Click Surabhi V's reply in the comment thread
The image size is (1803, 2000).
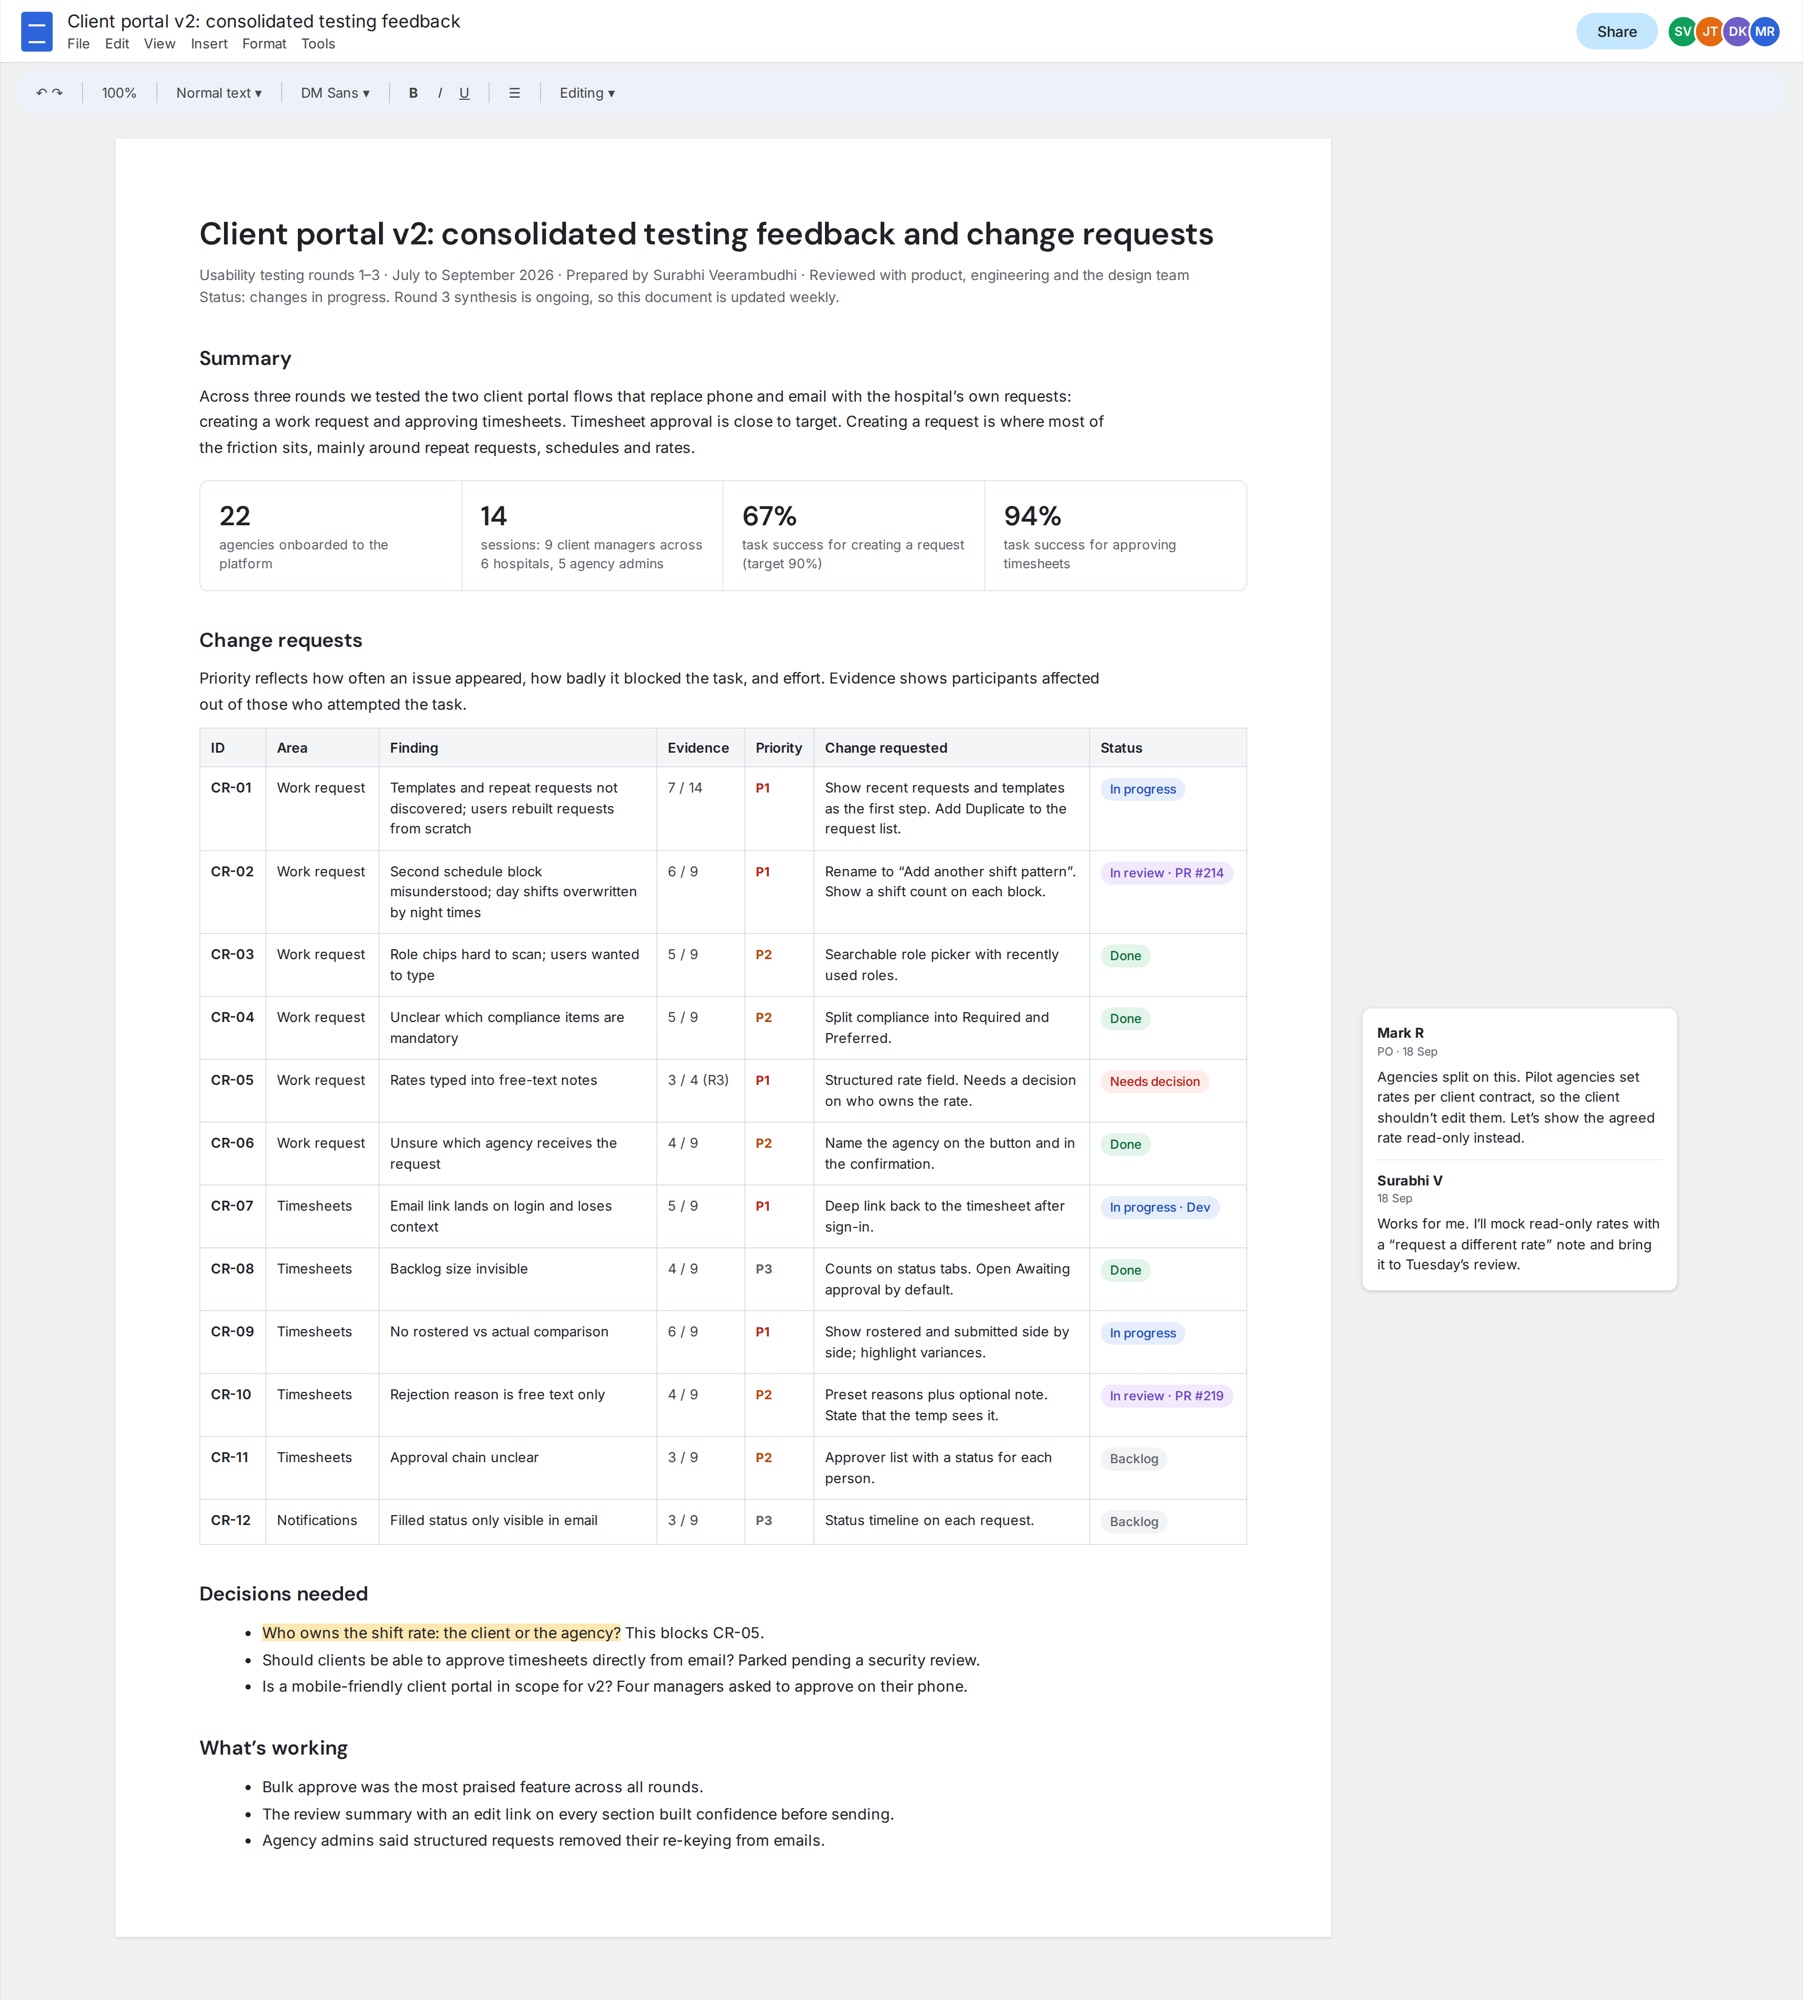[1518, 1222]
